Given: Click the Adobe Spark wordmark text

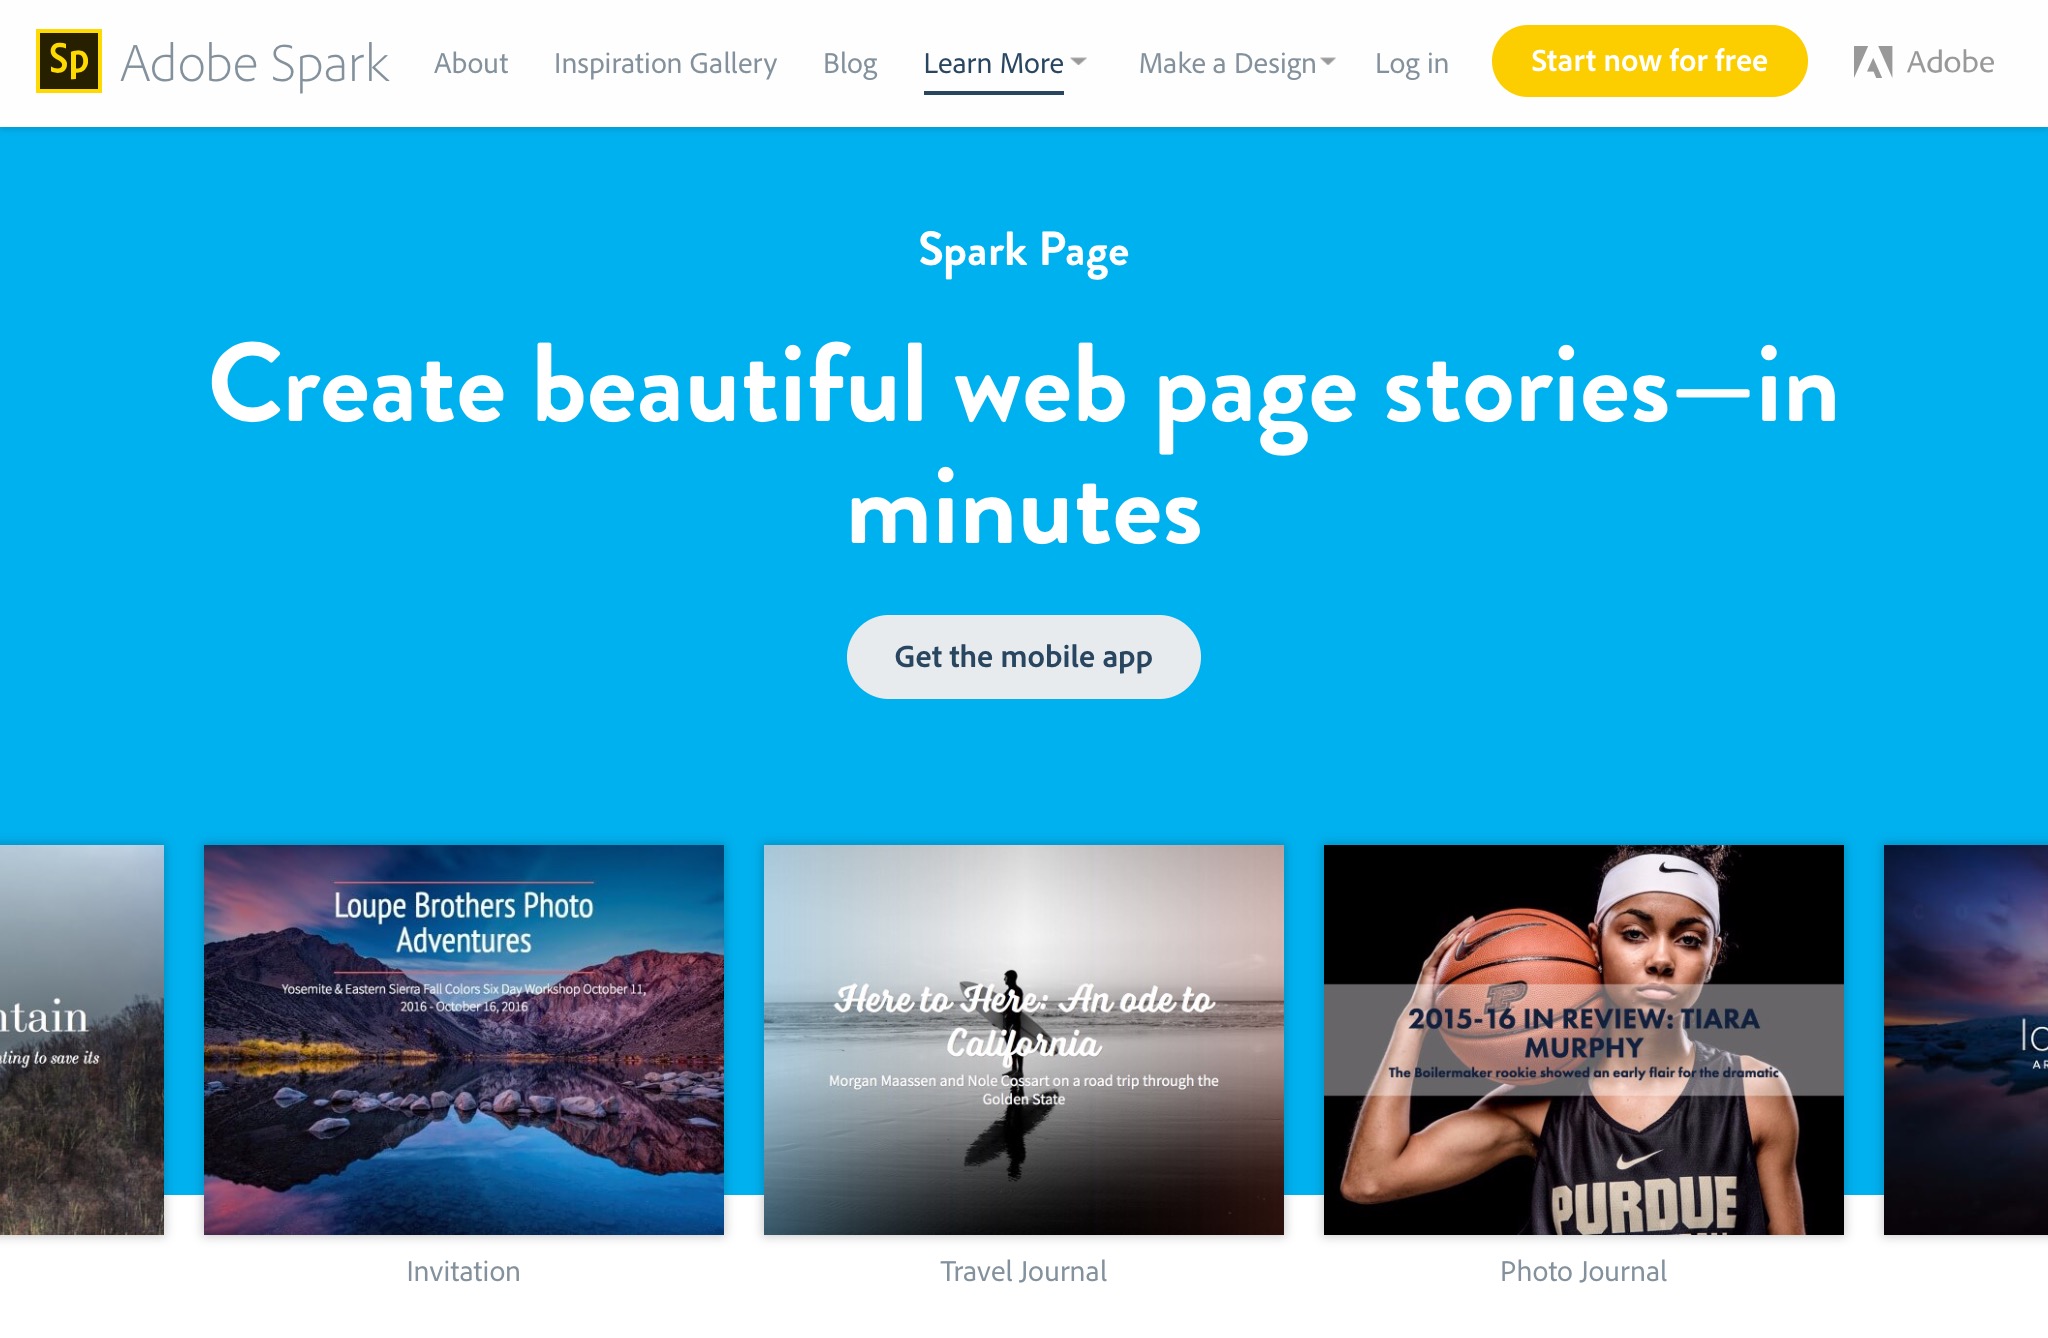Looking at the screenshot, I should 255,64.
